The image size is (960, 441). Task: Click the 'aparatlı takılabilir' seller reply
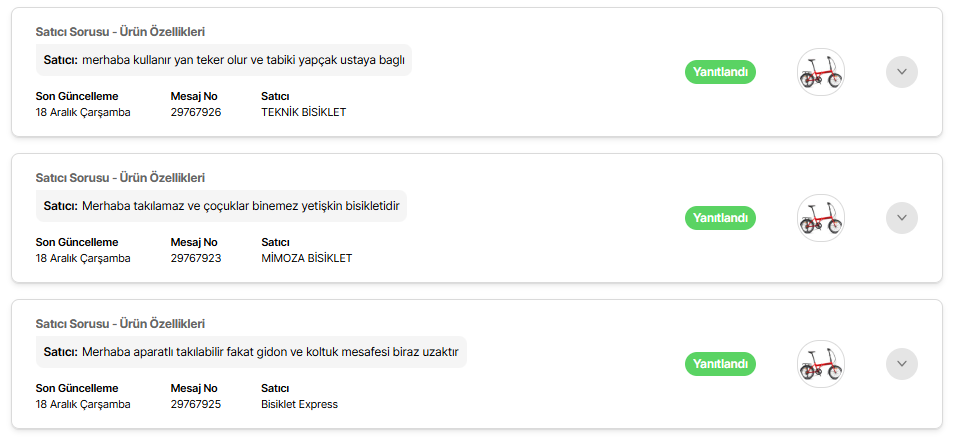pos(251,352)
